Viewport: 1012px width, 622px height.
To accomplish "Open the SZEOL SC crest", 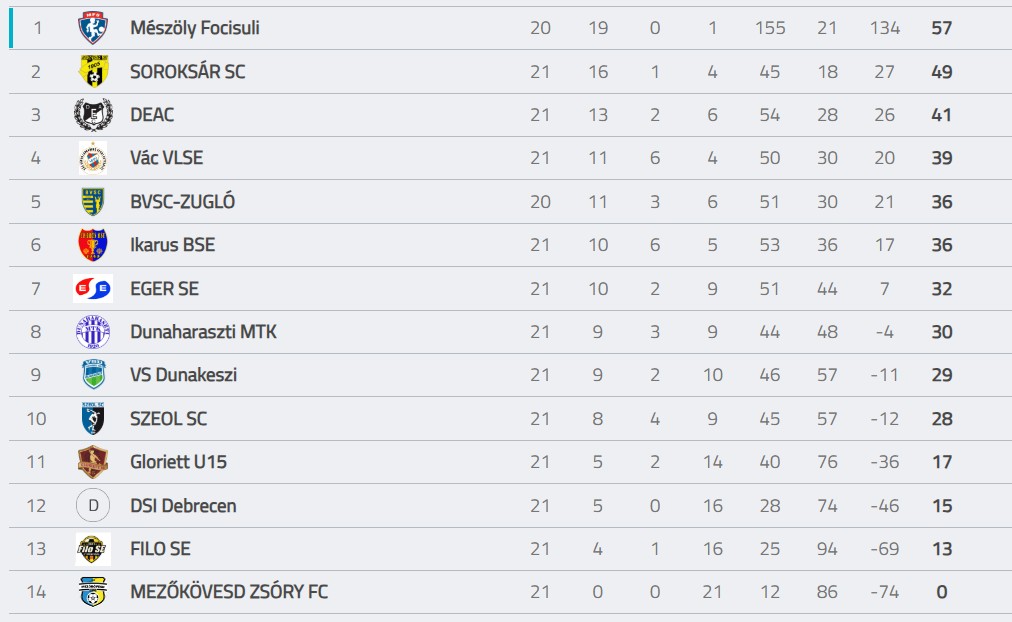I will (x=93, y=418).
